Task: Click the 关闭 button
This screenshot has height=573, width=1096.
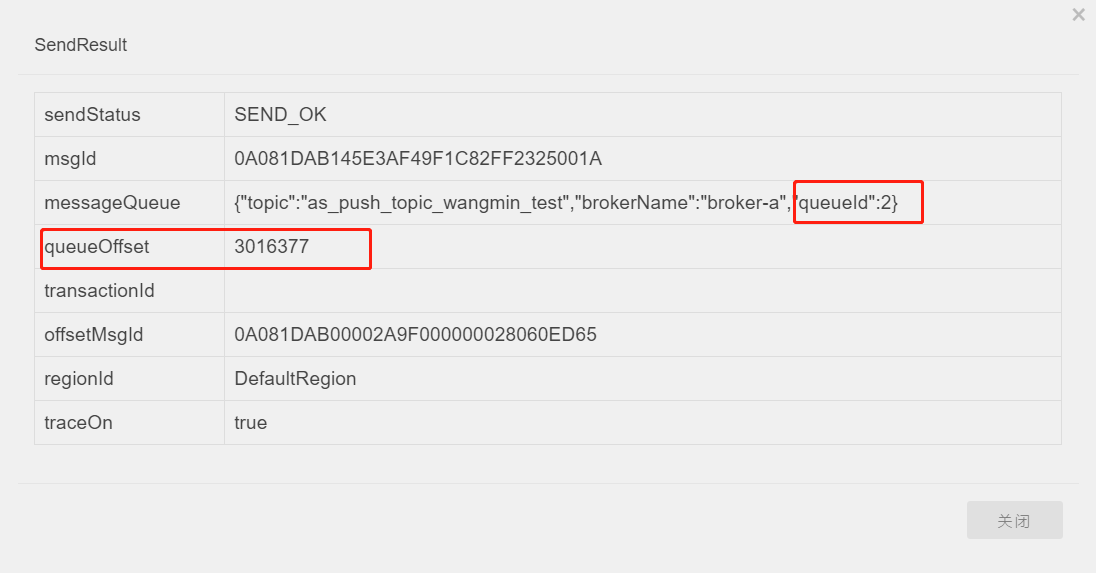Action: (x=1014, y=521)
